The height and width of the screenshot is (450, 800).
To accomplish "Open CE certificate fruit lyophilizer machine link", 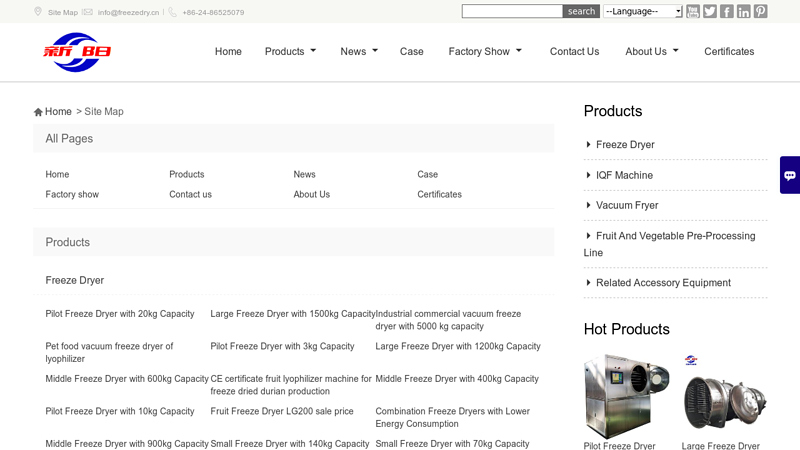I will (x=291, y=385).
